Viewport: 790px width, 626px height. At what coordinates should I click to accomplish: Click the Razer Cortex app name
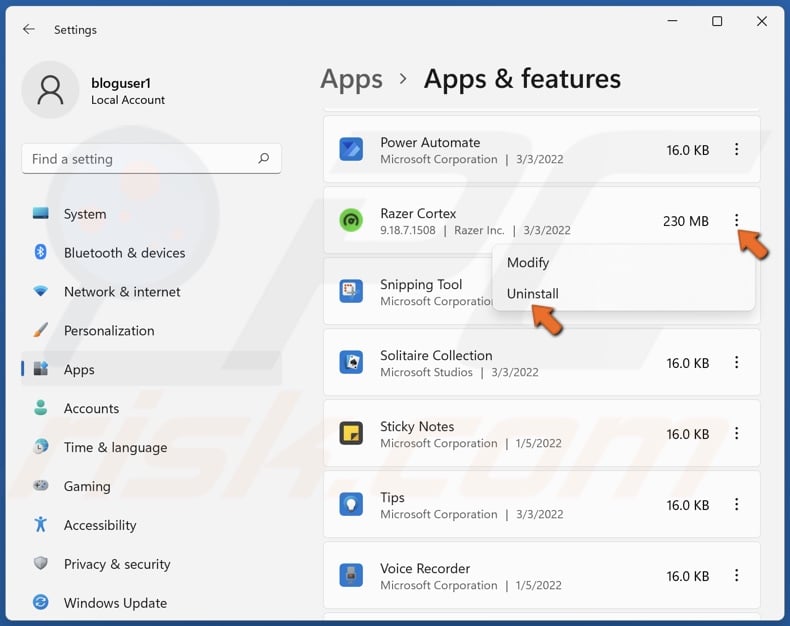coord(418,213)
